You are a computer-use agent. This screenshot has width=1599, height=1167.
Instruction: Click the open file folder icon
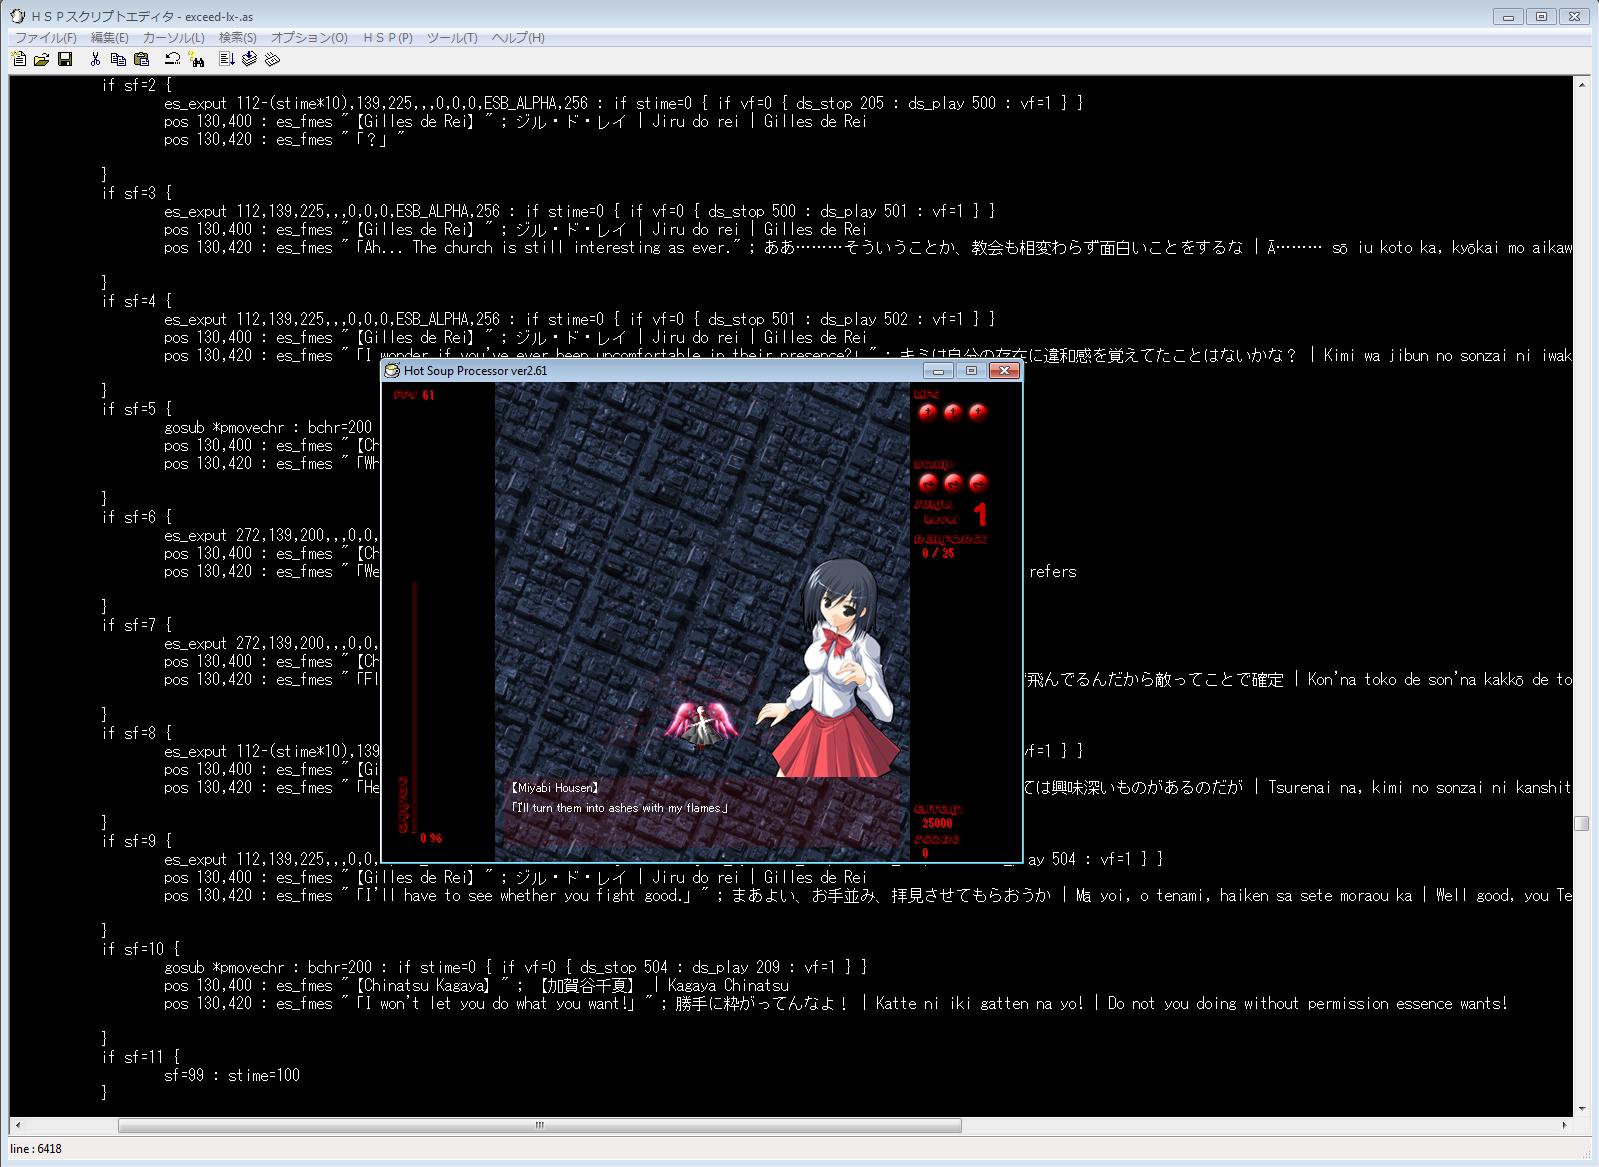(41, 59)
